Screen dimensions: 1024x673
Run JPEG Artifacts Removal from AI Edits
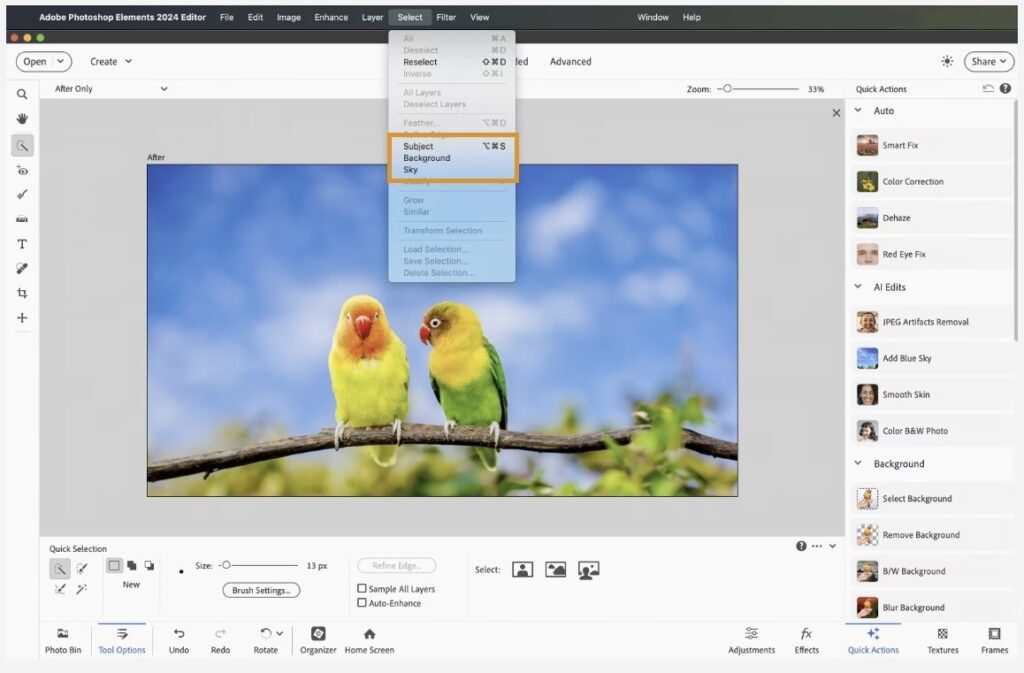pyautogui.click(x=915, y=321)
